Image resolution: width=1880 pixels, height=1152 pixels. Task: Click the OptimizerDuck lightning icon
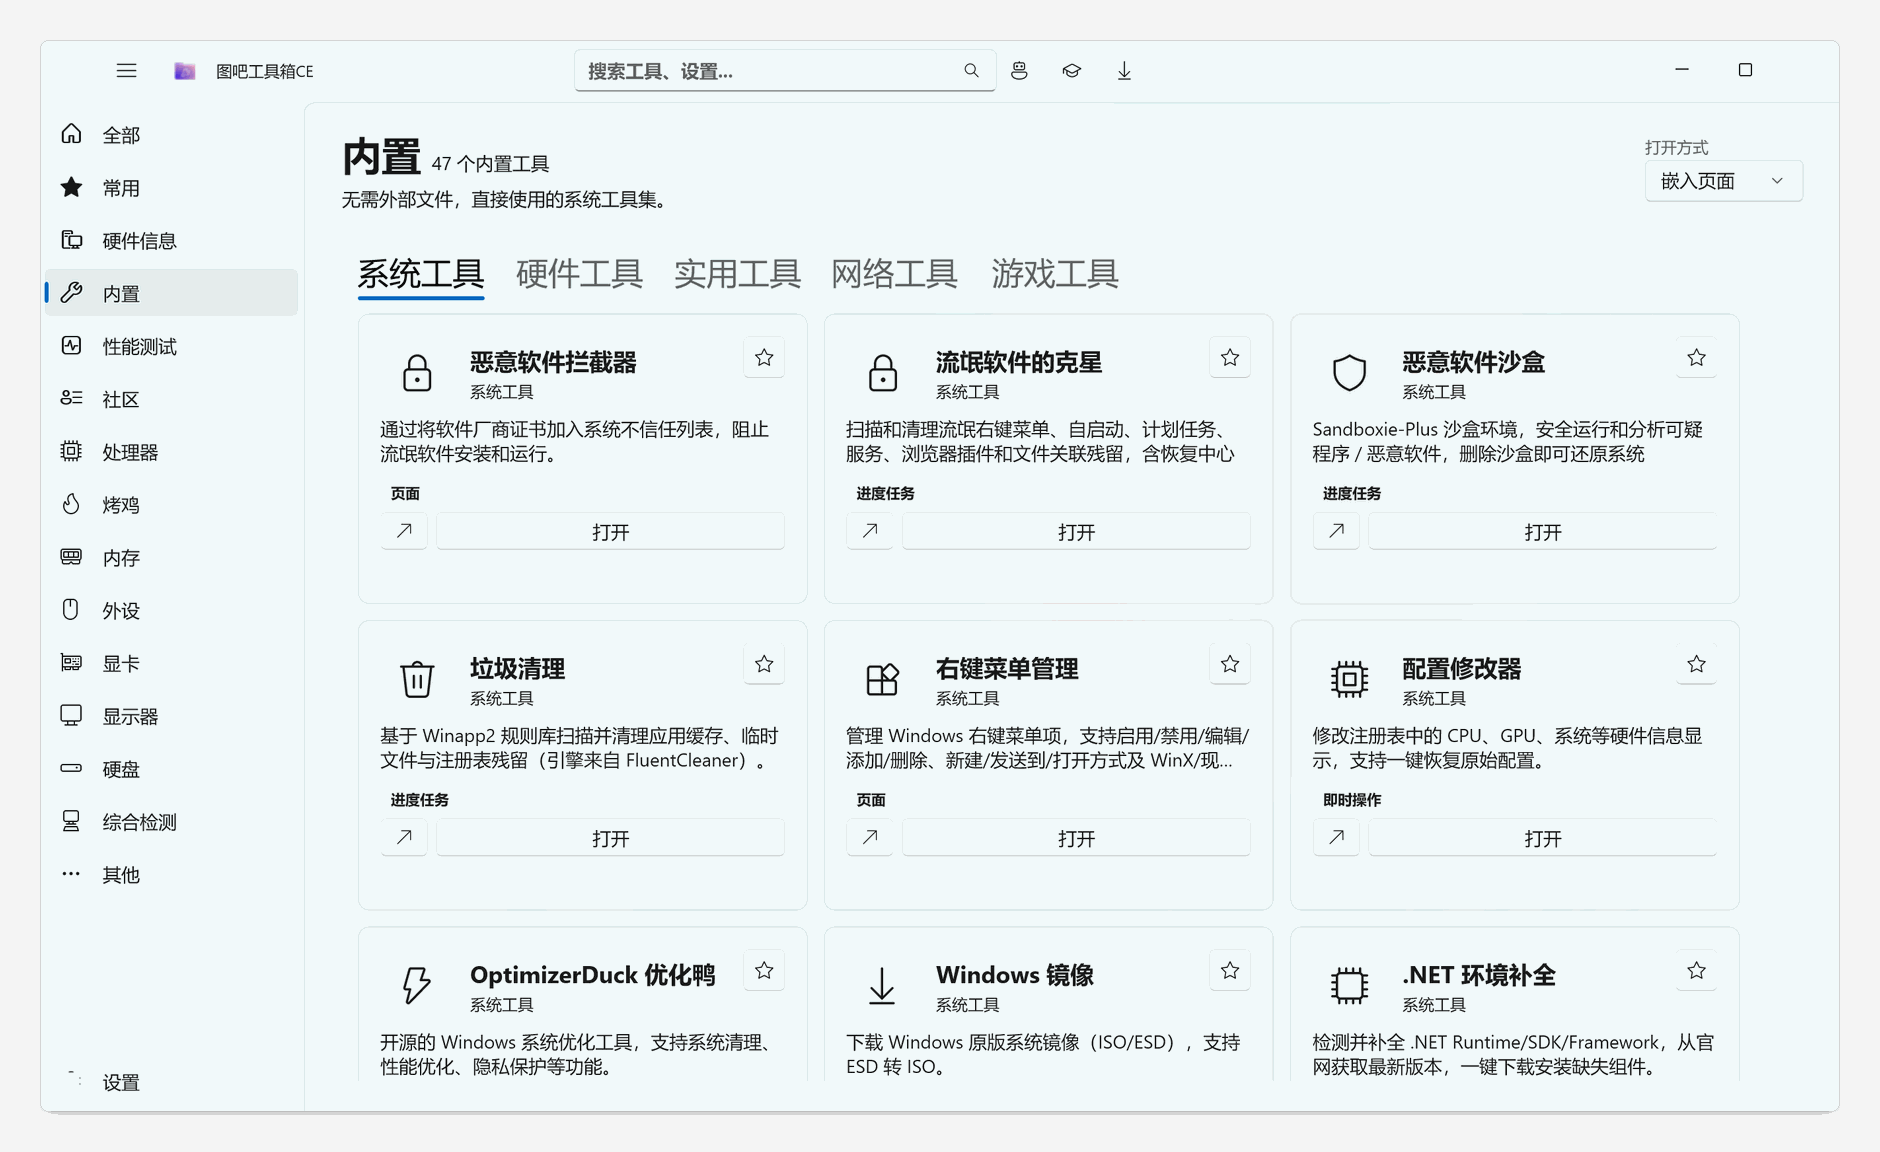(x=417, y=985)
